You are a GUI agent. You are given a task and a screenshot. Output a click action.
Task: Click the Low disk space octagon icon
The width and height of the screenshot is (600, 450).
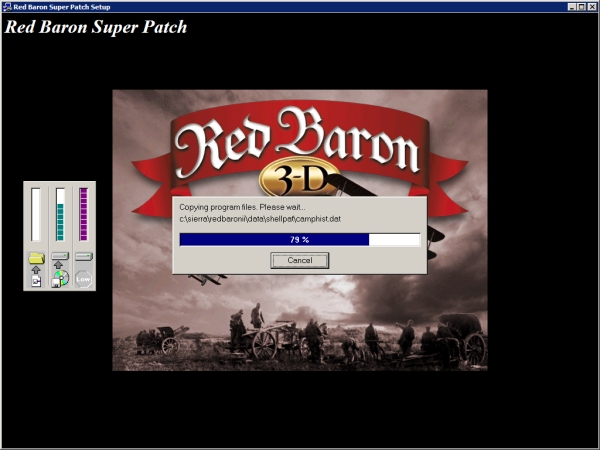84,279
